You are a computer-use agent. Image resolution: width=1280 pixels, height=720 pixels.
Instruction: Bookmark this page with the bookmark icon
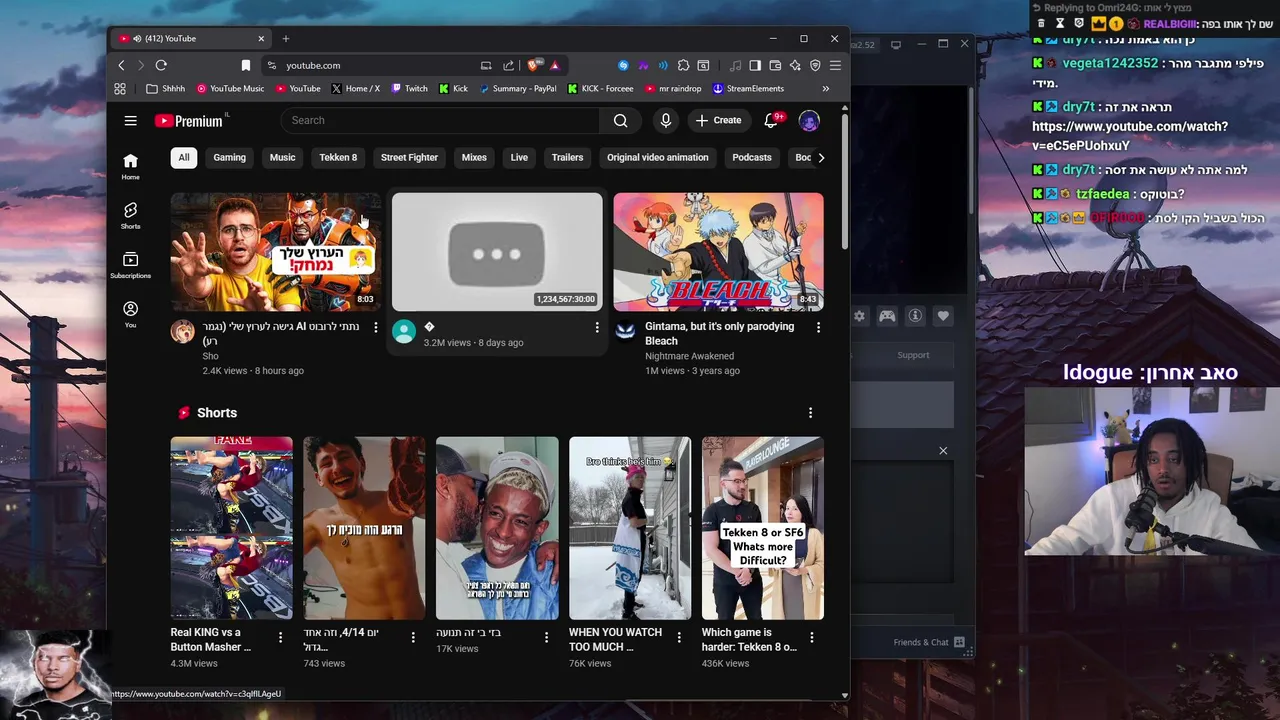coord(246,65)
